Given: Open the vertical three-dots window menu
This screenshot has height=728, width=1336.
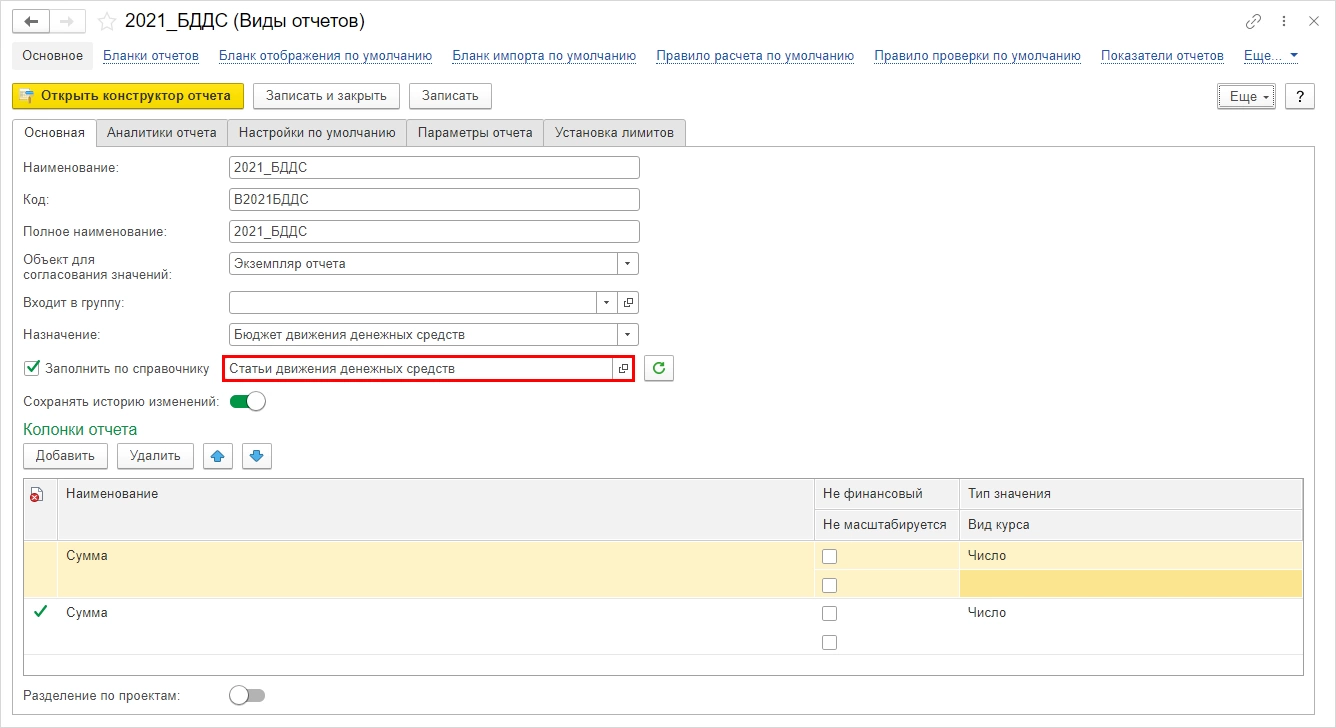Looking at the screenshot, I should point(1284,21).
